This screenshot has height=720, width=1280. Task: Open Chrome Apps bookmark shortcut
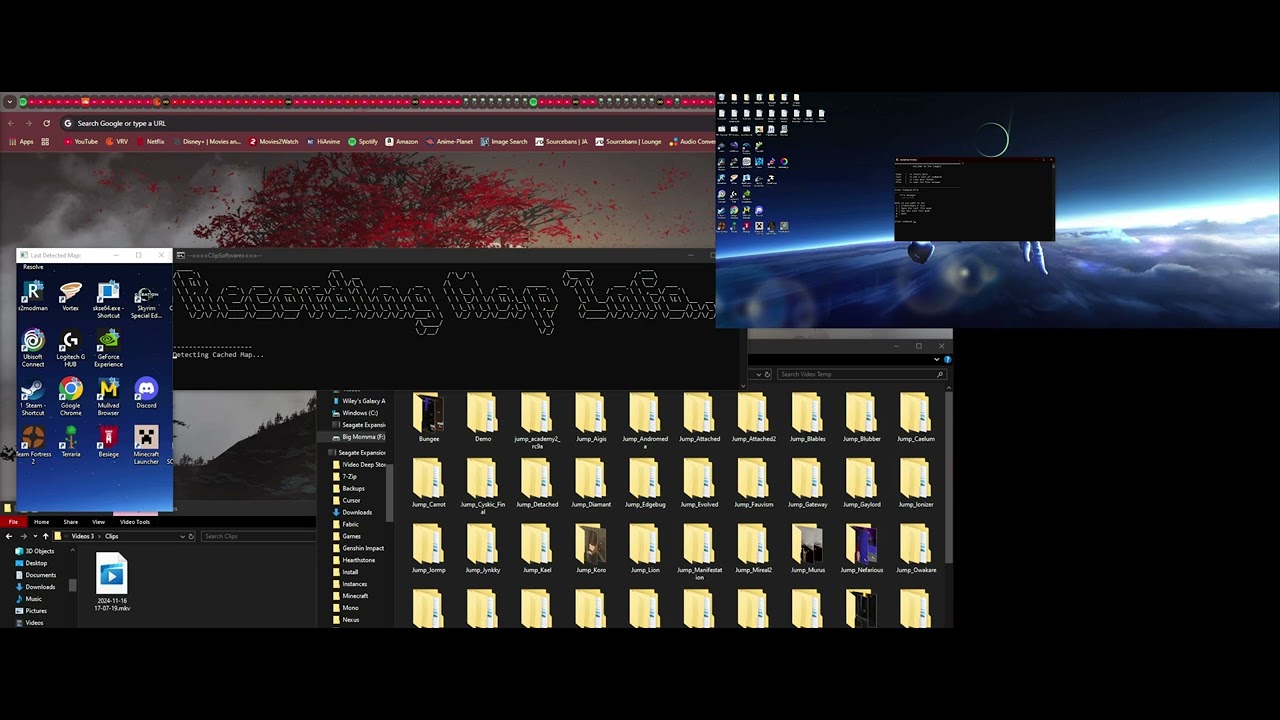tap(21, 142)
